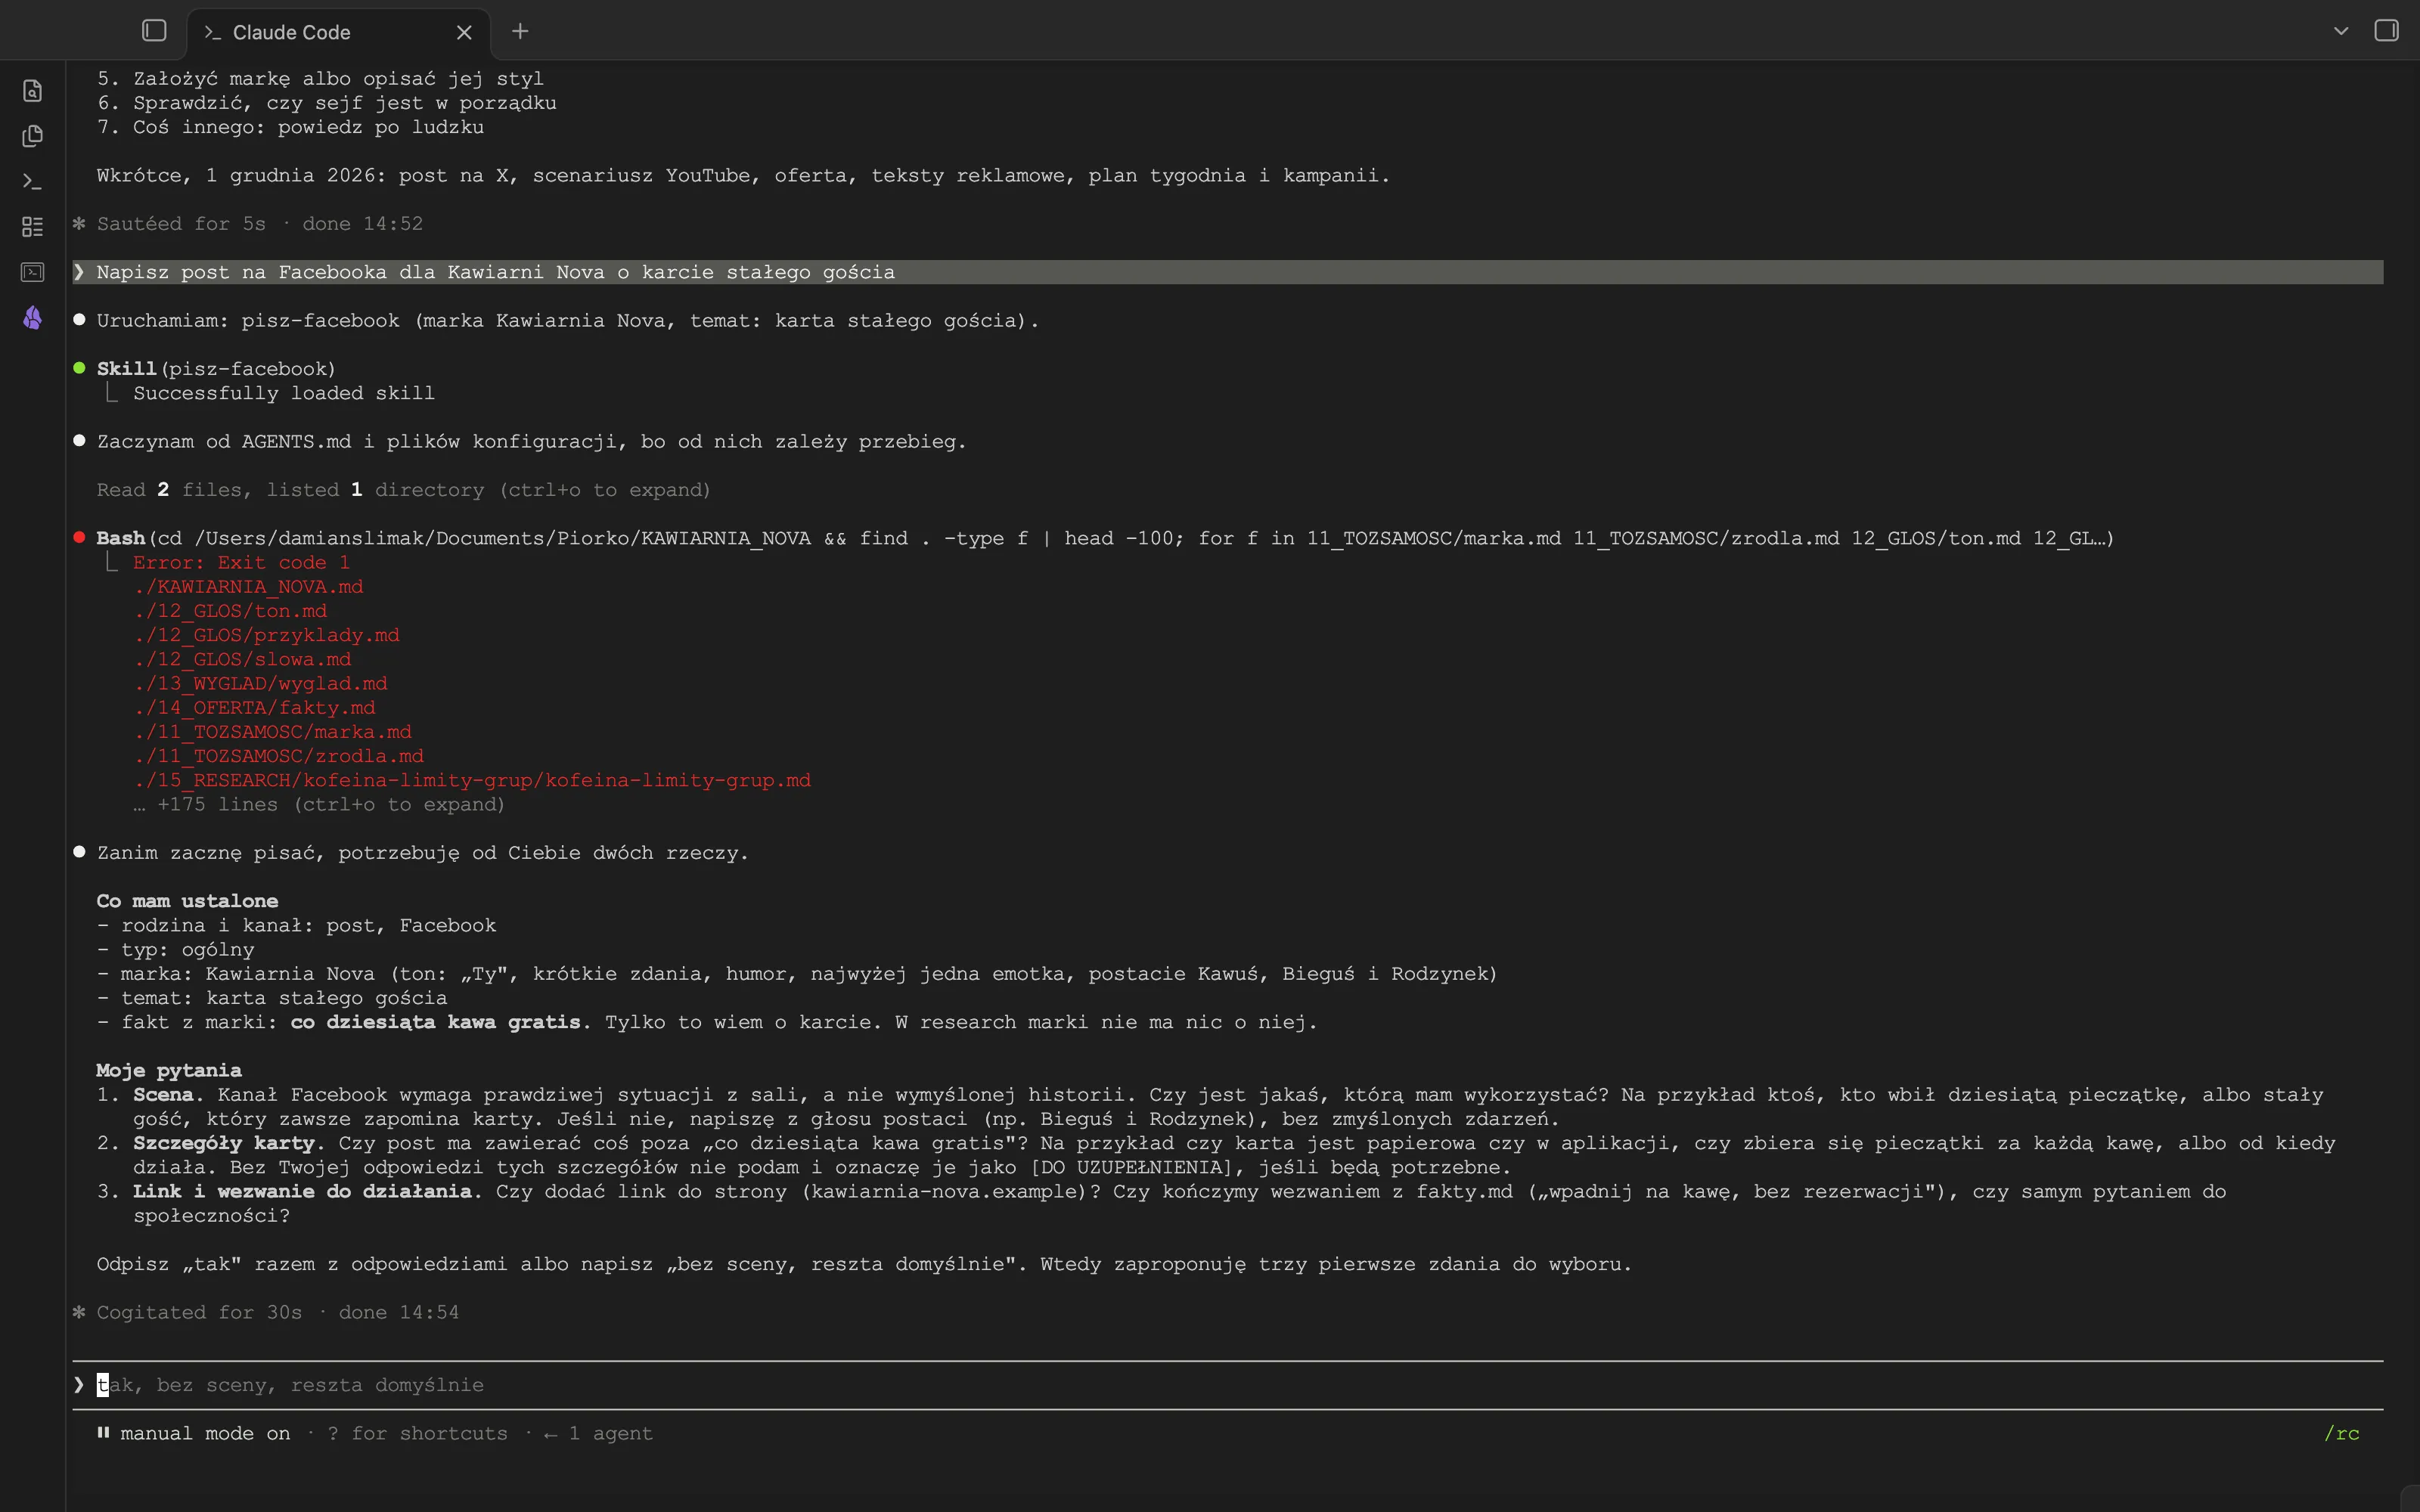Click the Bash command line entry

(1105, 538)
